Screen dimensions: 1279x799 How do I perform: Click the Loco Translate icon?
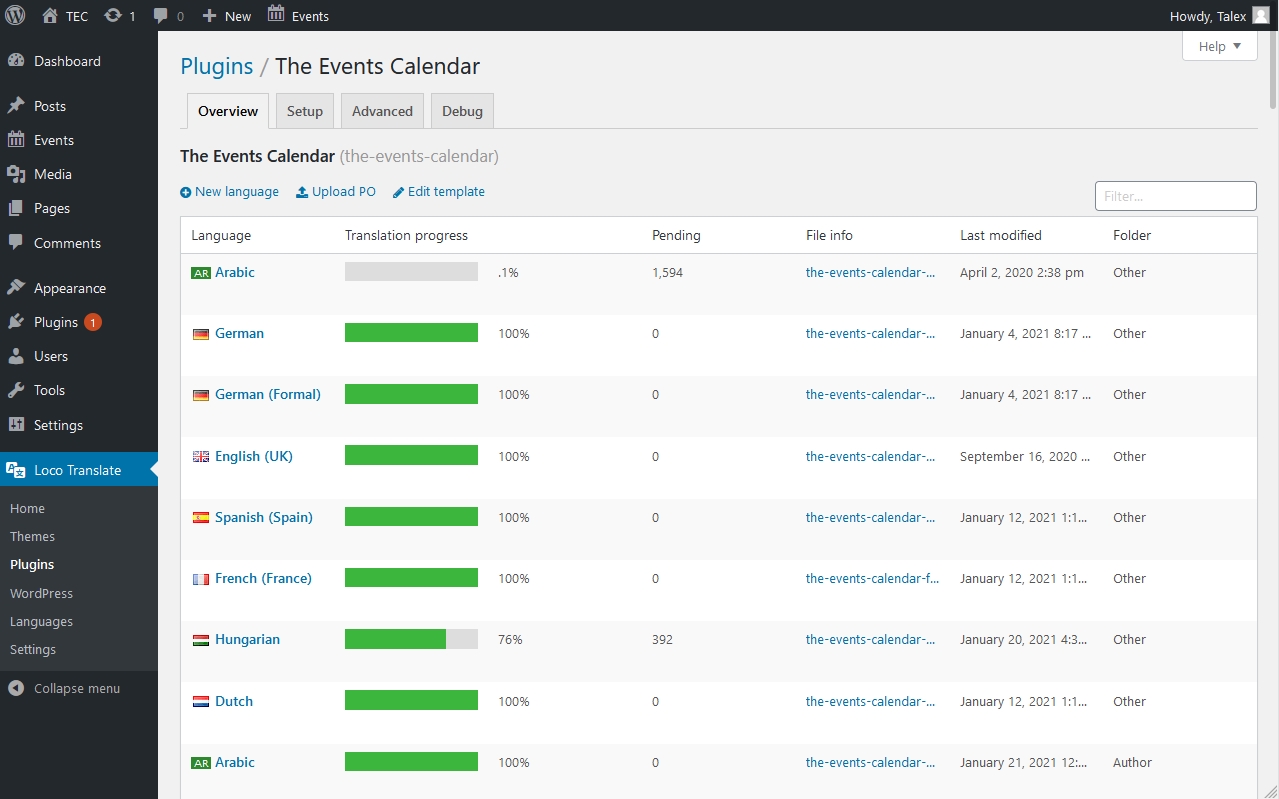point(16,470)
